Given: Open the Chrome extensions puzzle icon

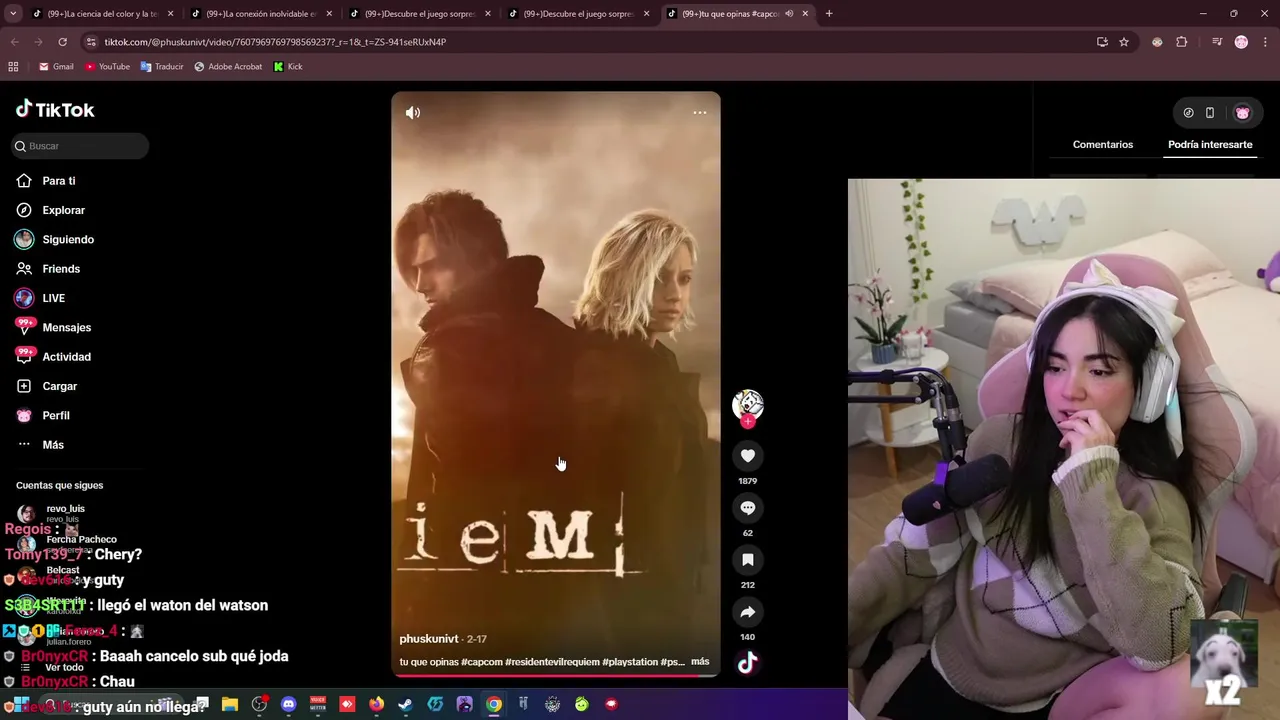Looking at the screenshot, I should [1182, 42].
